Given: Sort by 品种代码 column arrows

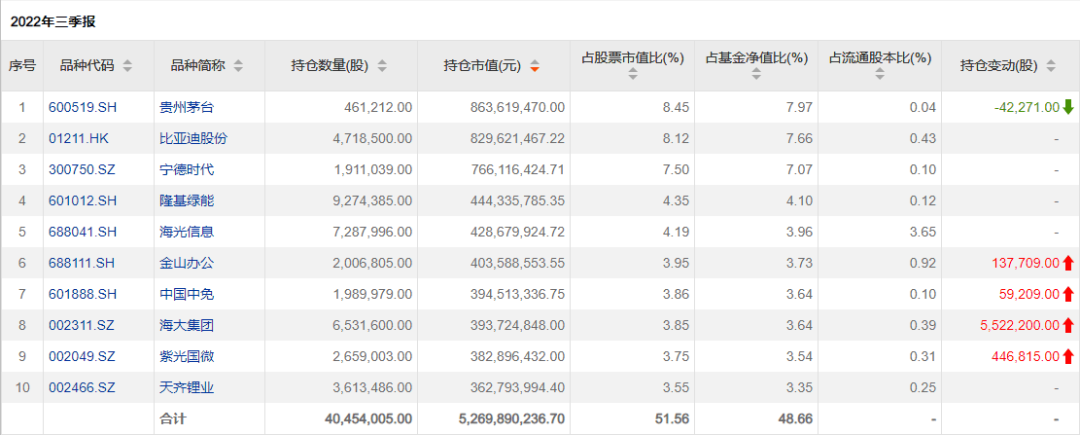Looking at the screenshot, I should [127, 66].
